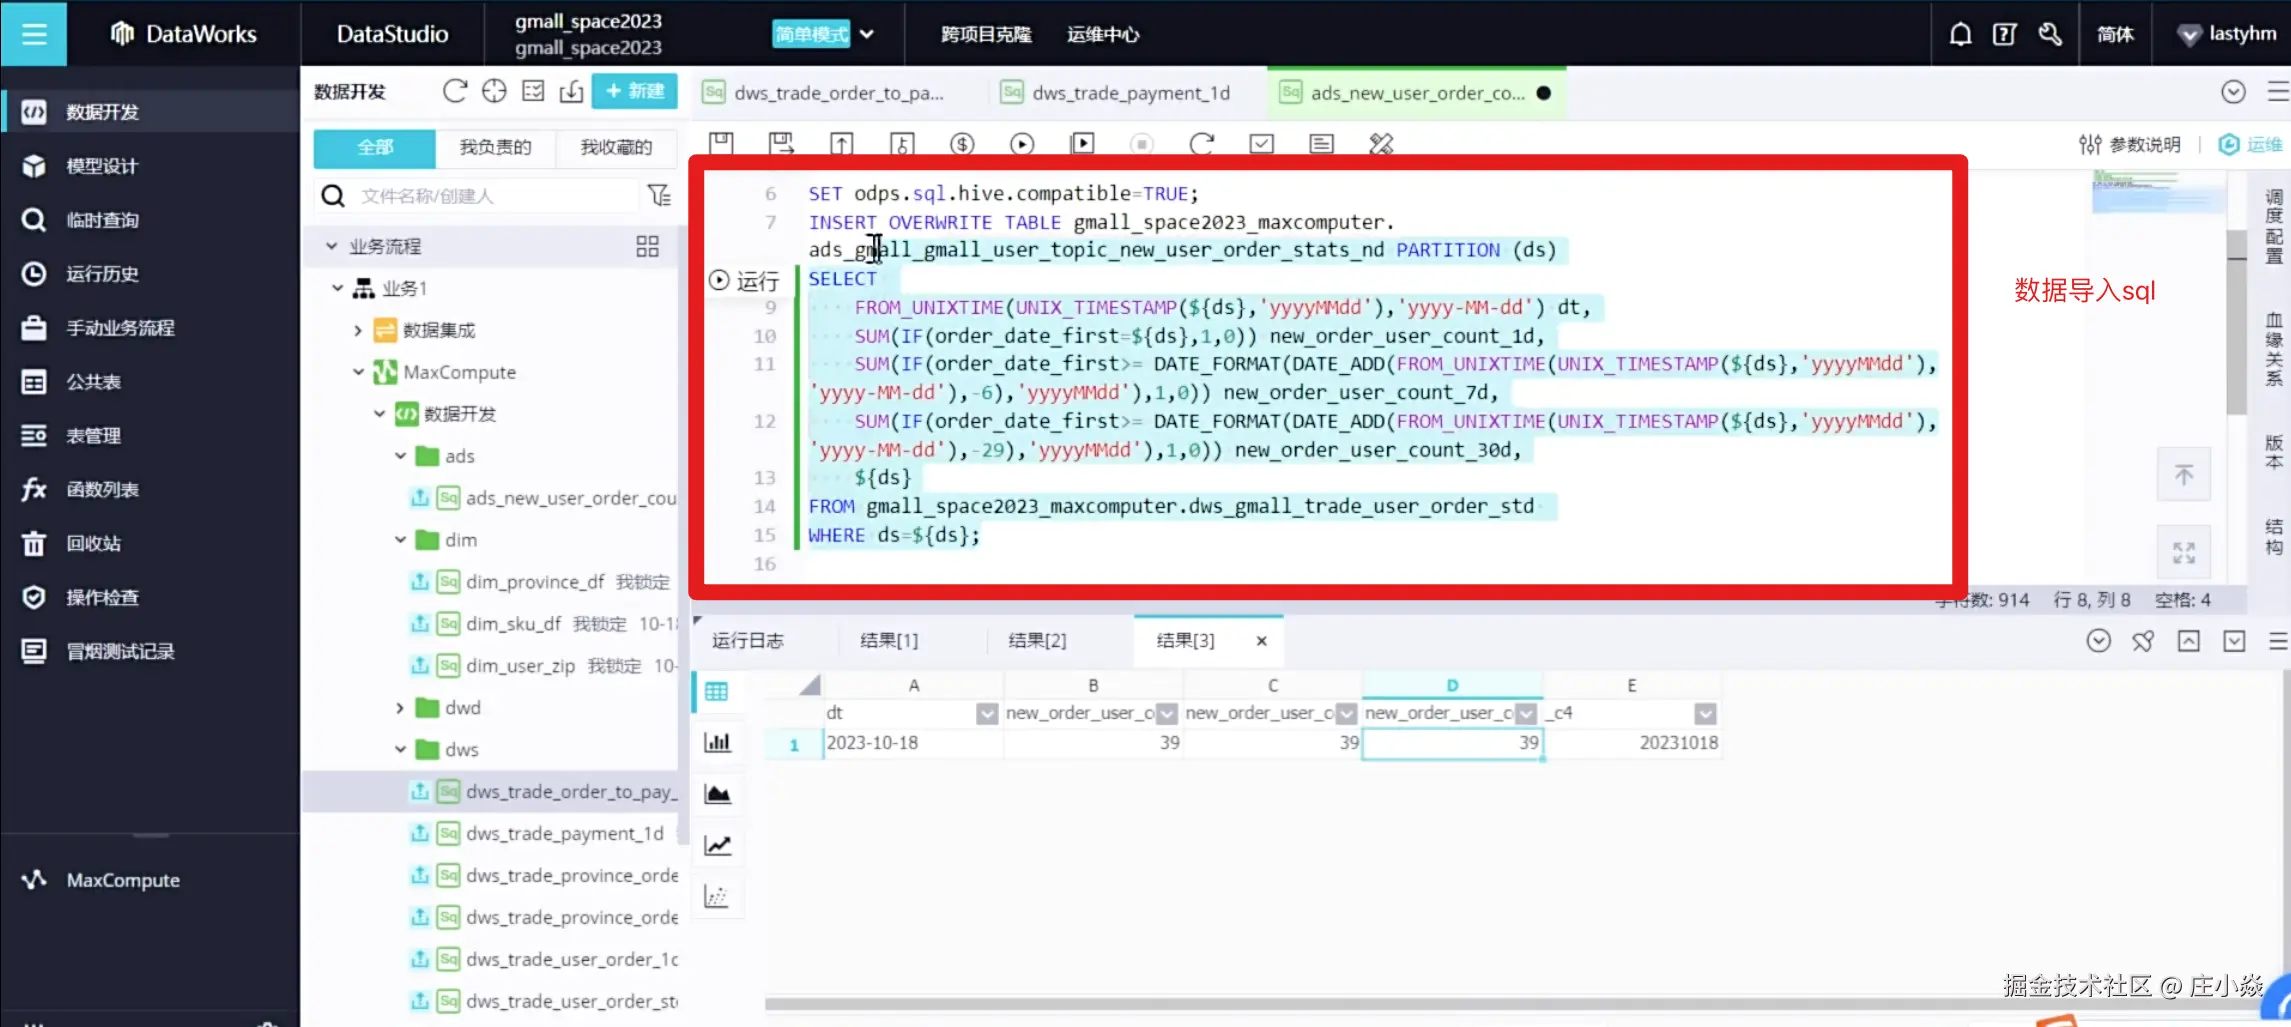Collapse the MaxCompute tree node

(358, 372)
